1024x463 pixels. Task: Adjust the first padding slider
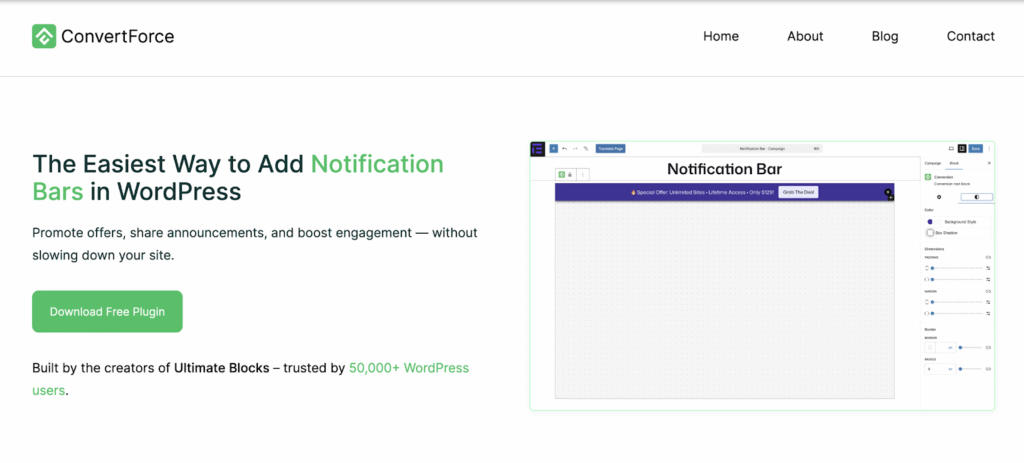click(x=957, y=268)
